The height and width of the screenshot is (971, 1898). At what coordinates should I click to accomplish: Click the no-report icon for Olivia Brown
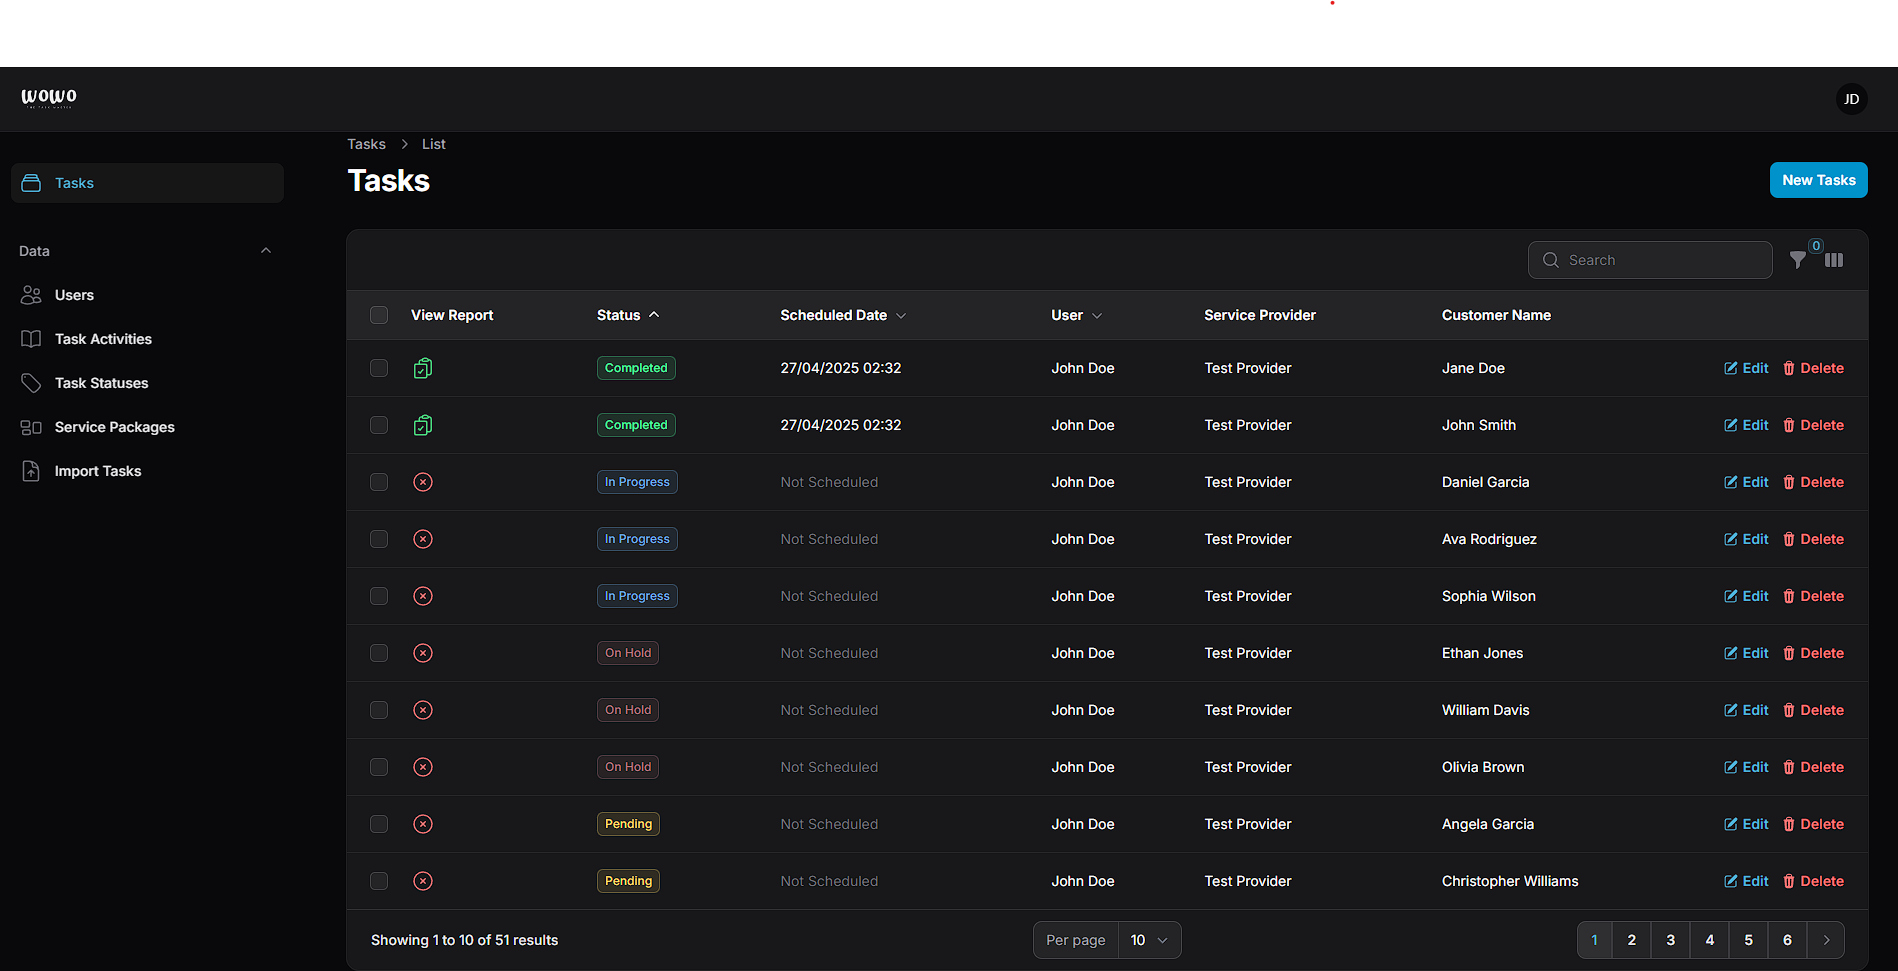coord(423,767)
